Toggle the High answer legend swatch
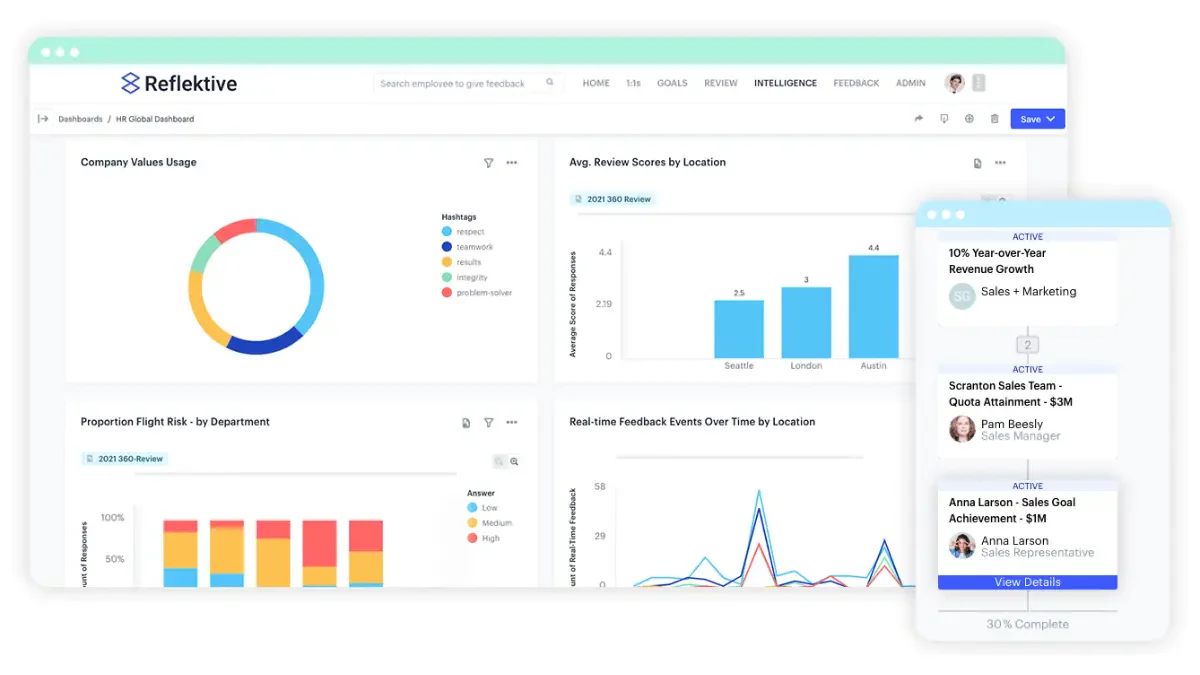1200x675 pixels. pos(472,538)
